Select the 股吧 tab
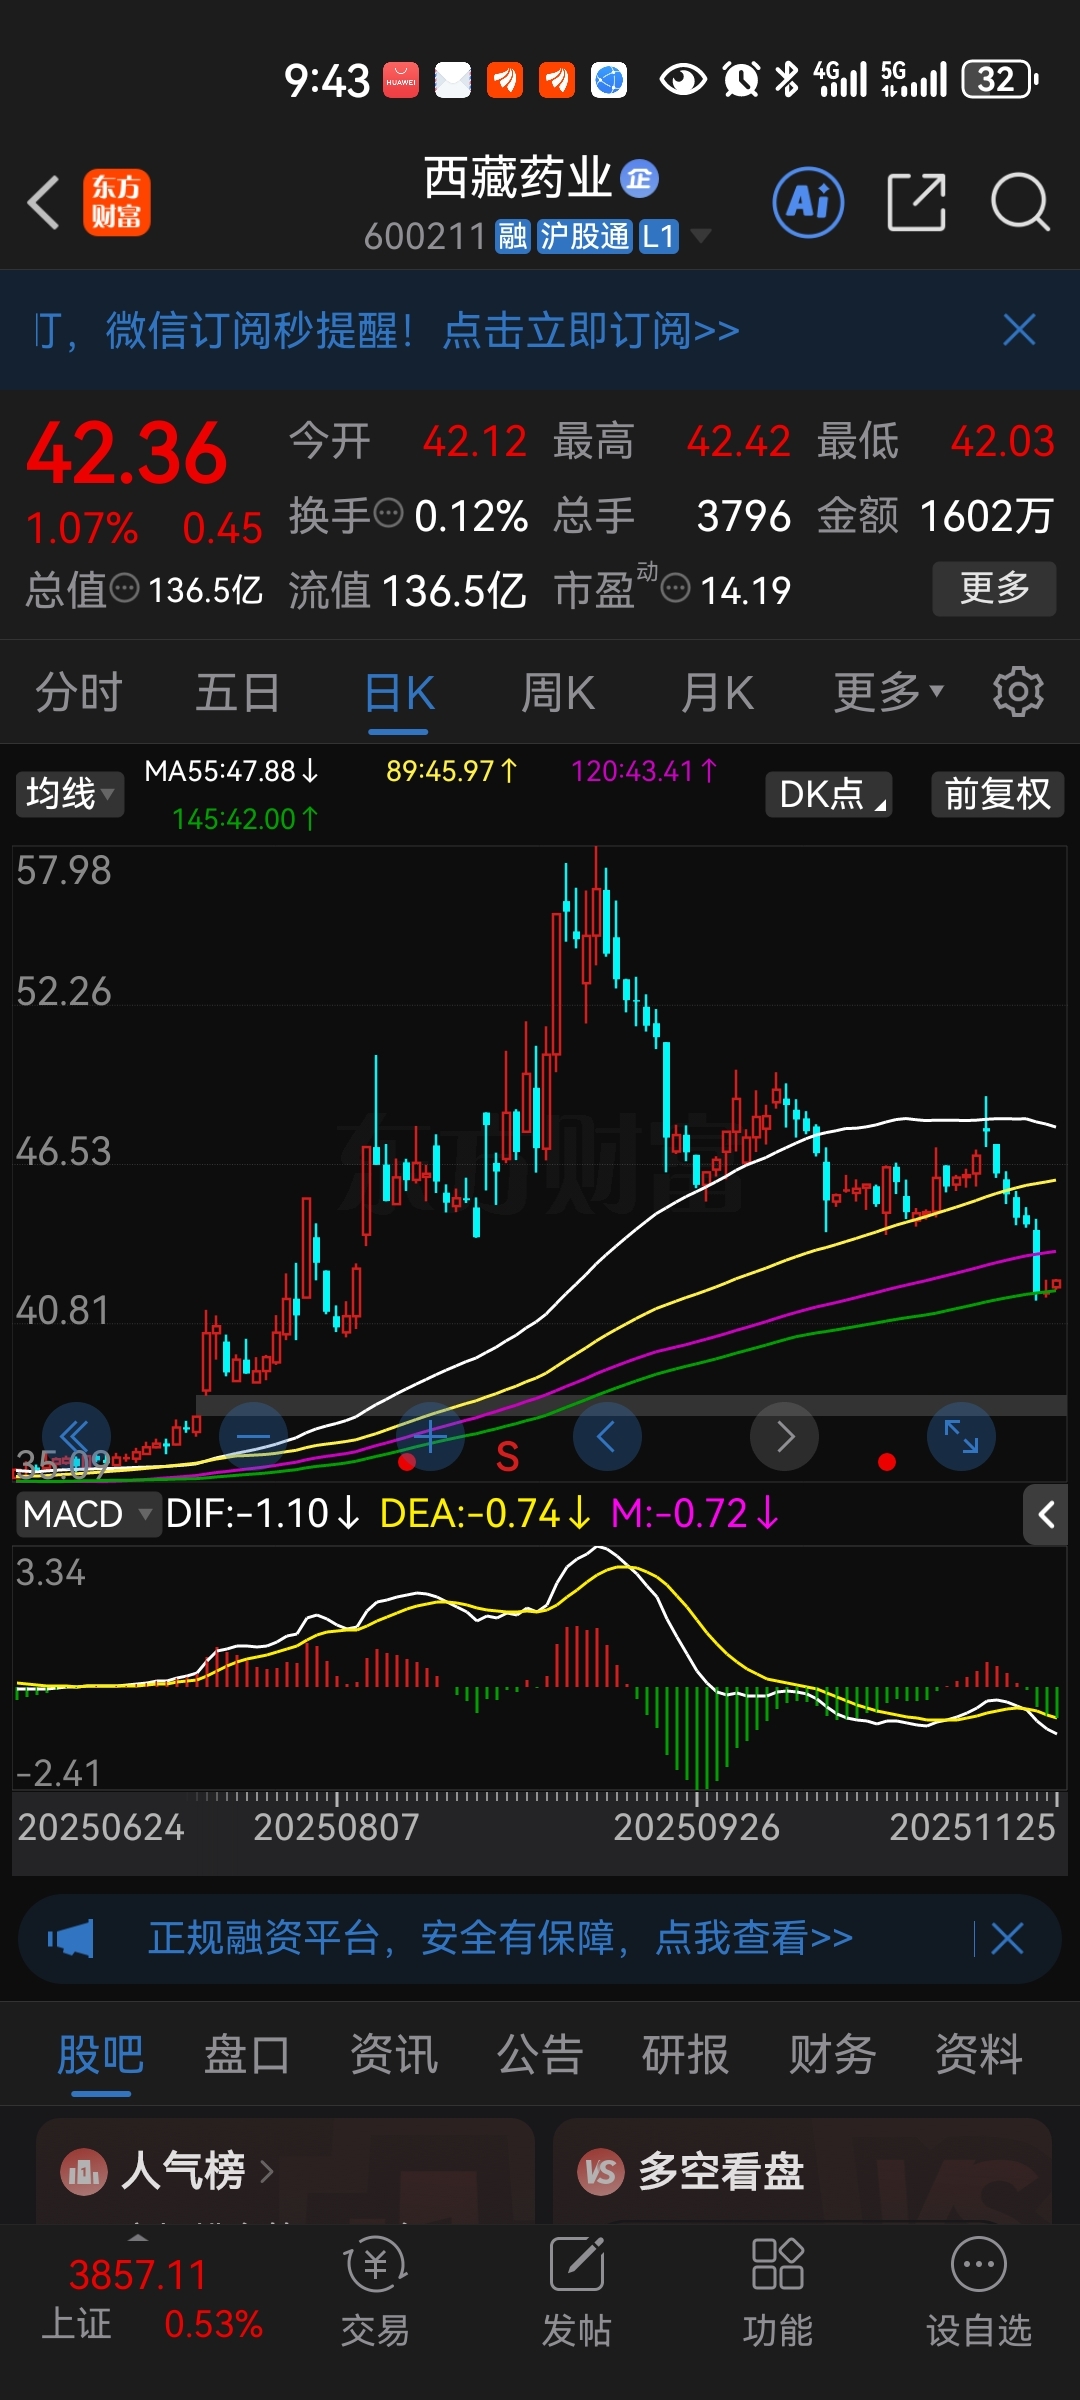Viewport: 1080px width, 2400px height. (100, 2056)
